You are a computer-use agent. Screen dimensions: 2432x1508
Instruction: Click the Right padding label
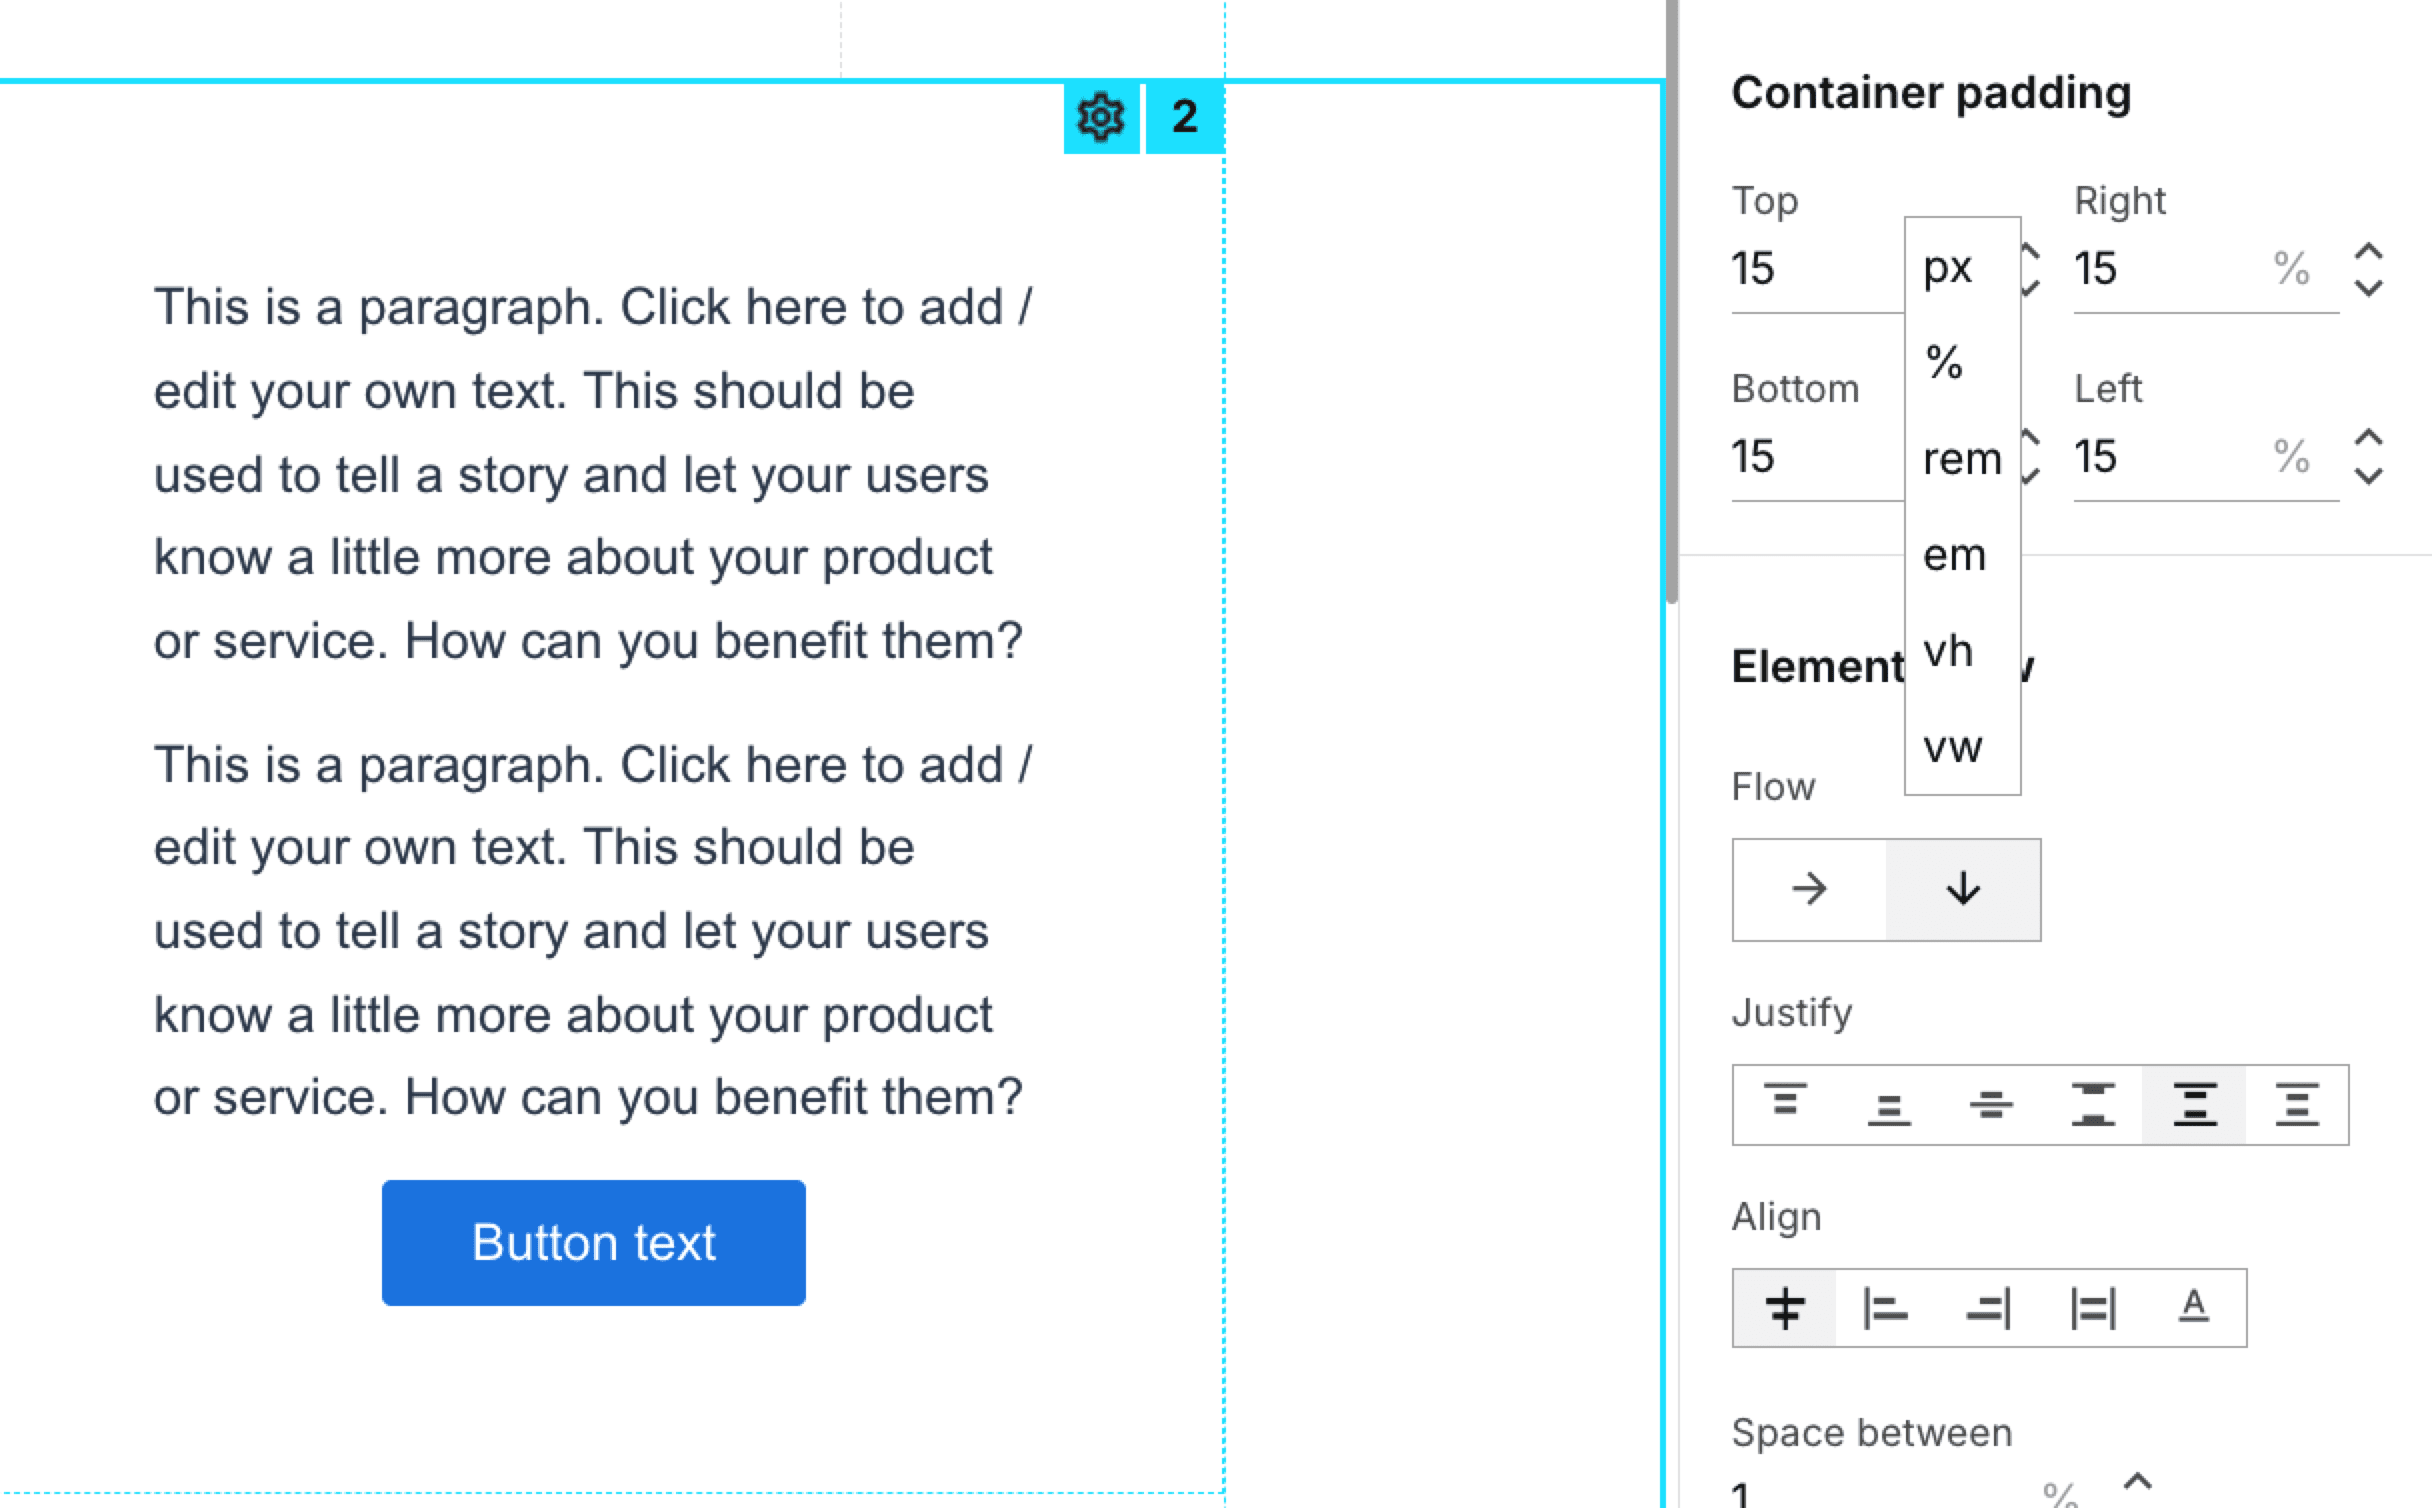pos(2120,201)
